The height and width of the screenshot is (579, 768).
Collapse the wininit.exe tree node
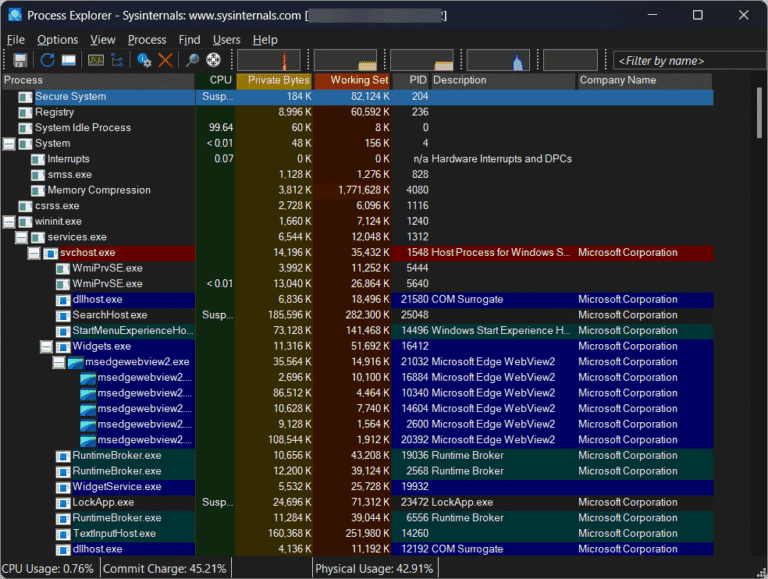[9, 221]
